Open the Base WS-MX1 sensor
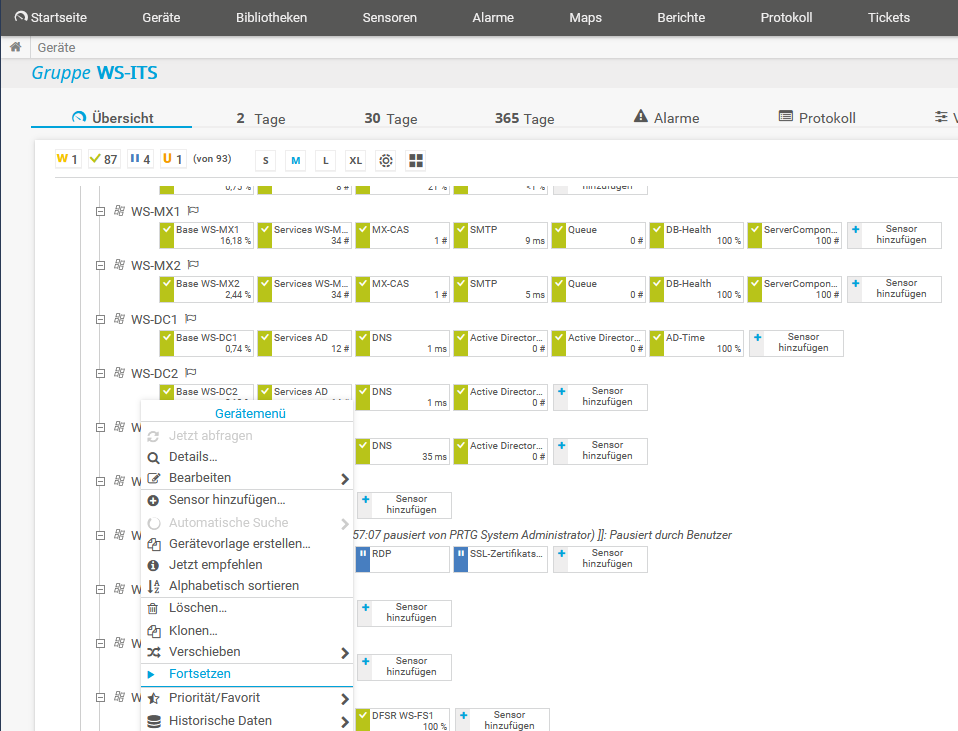958x731 pixels. point(206,235)
